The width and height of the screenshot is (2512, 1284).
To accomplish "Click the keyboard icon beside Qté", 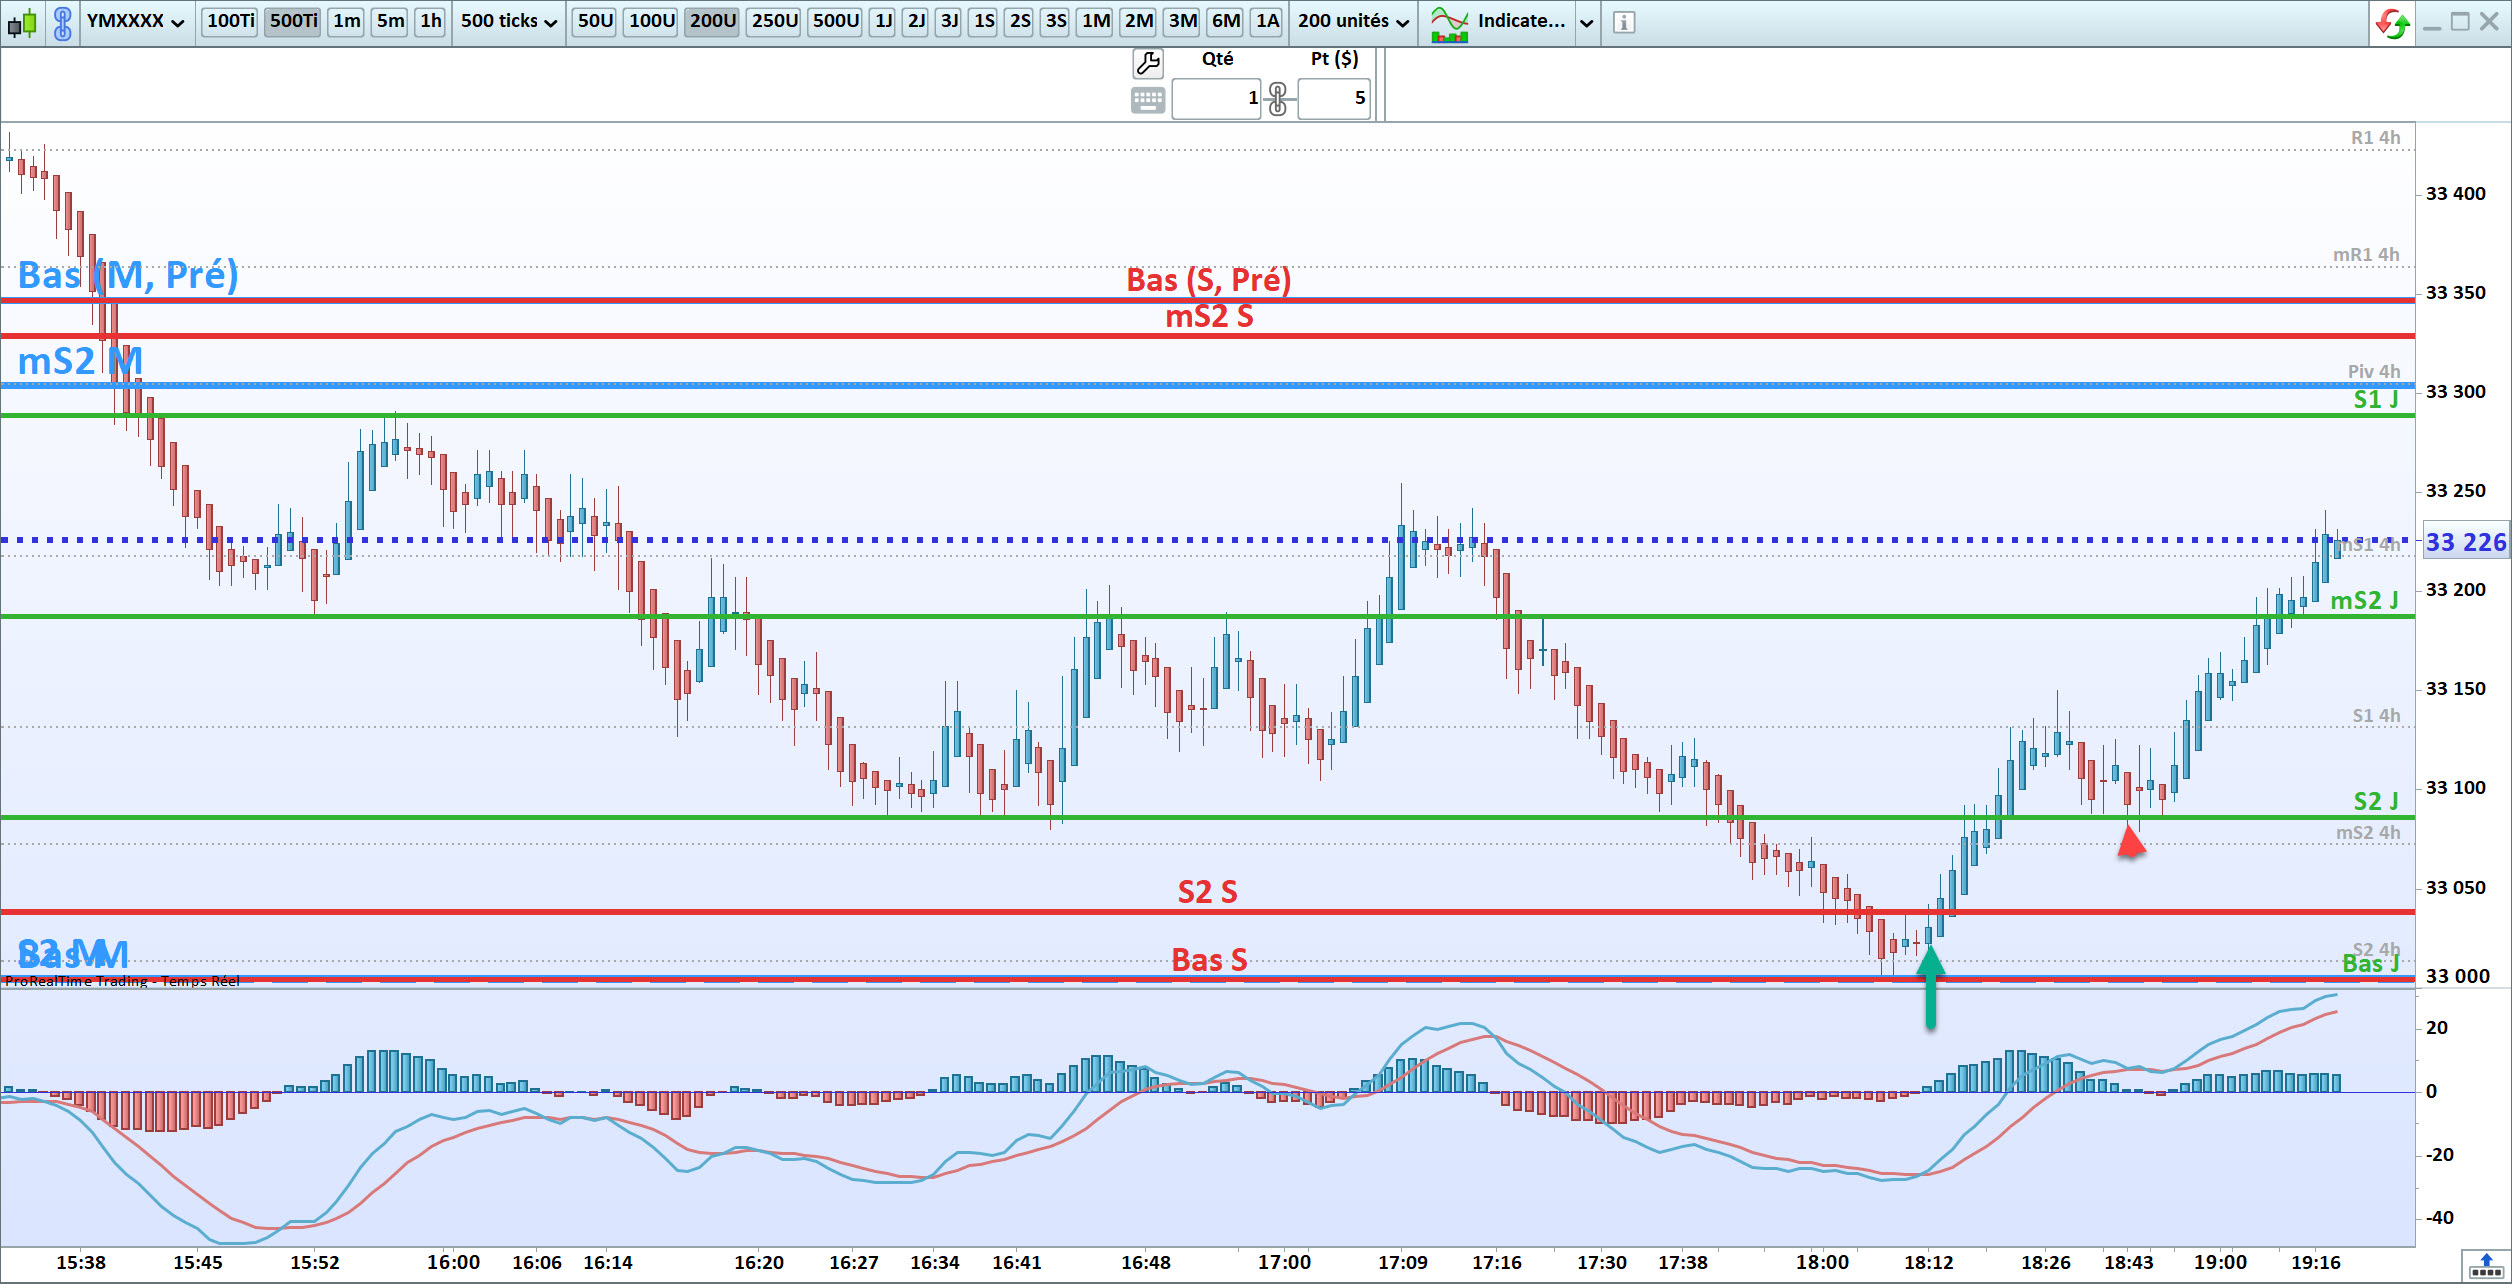I will pos(1148,99).
